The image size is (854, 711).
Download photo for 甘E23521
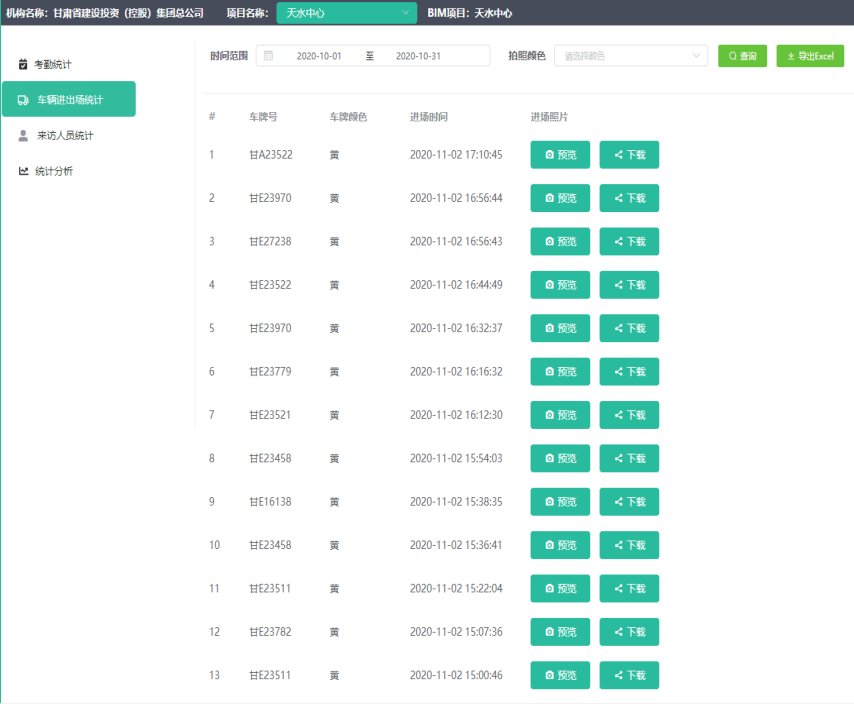coord(629,415)
